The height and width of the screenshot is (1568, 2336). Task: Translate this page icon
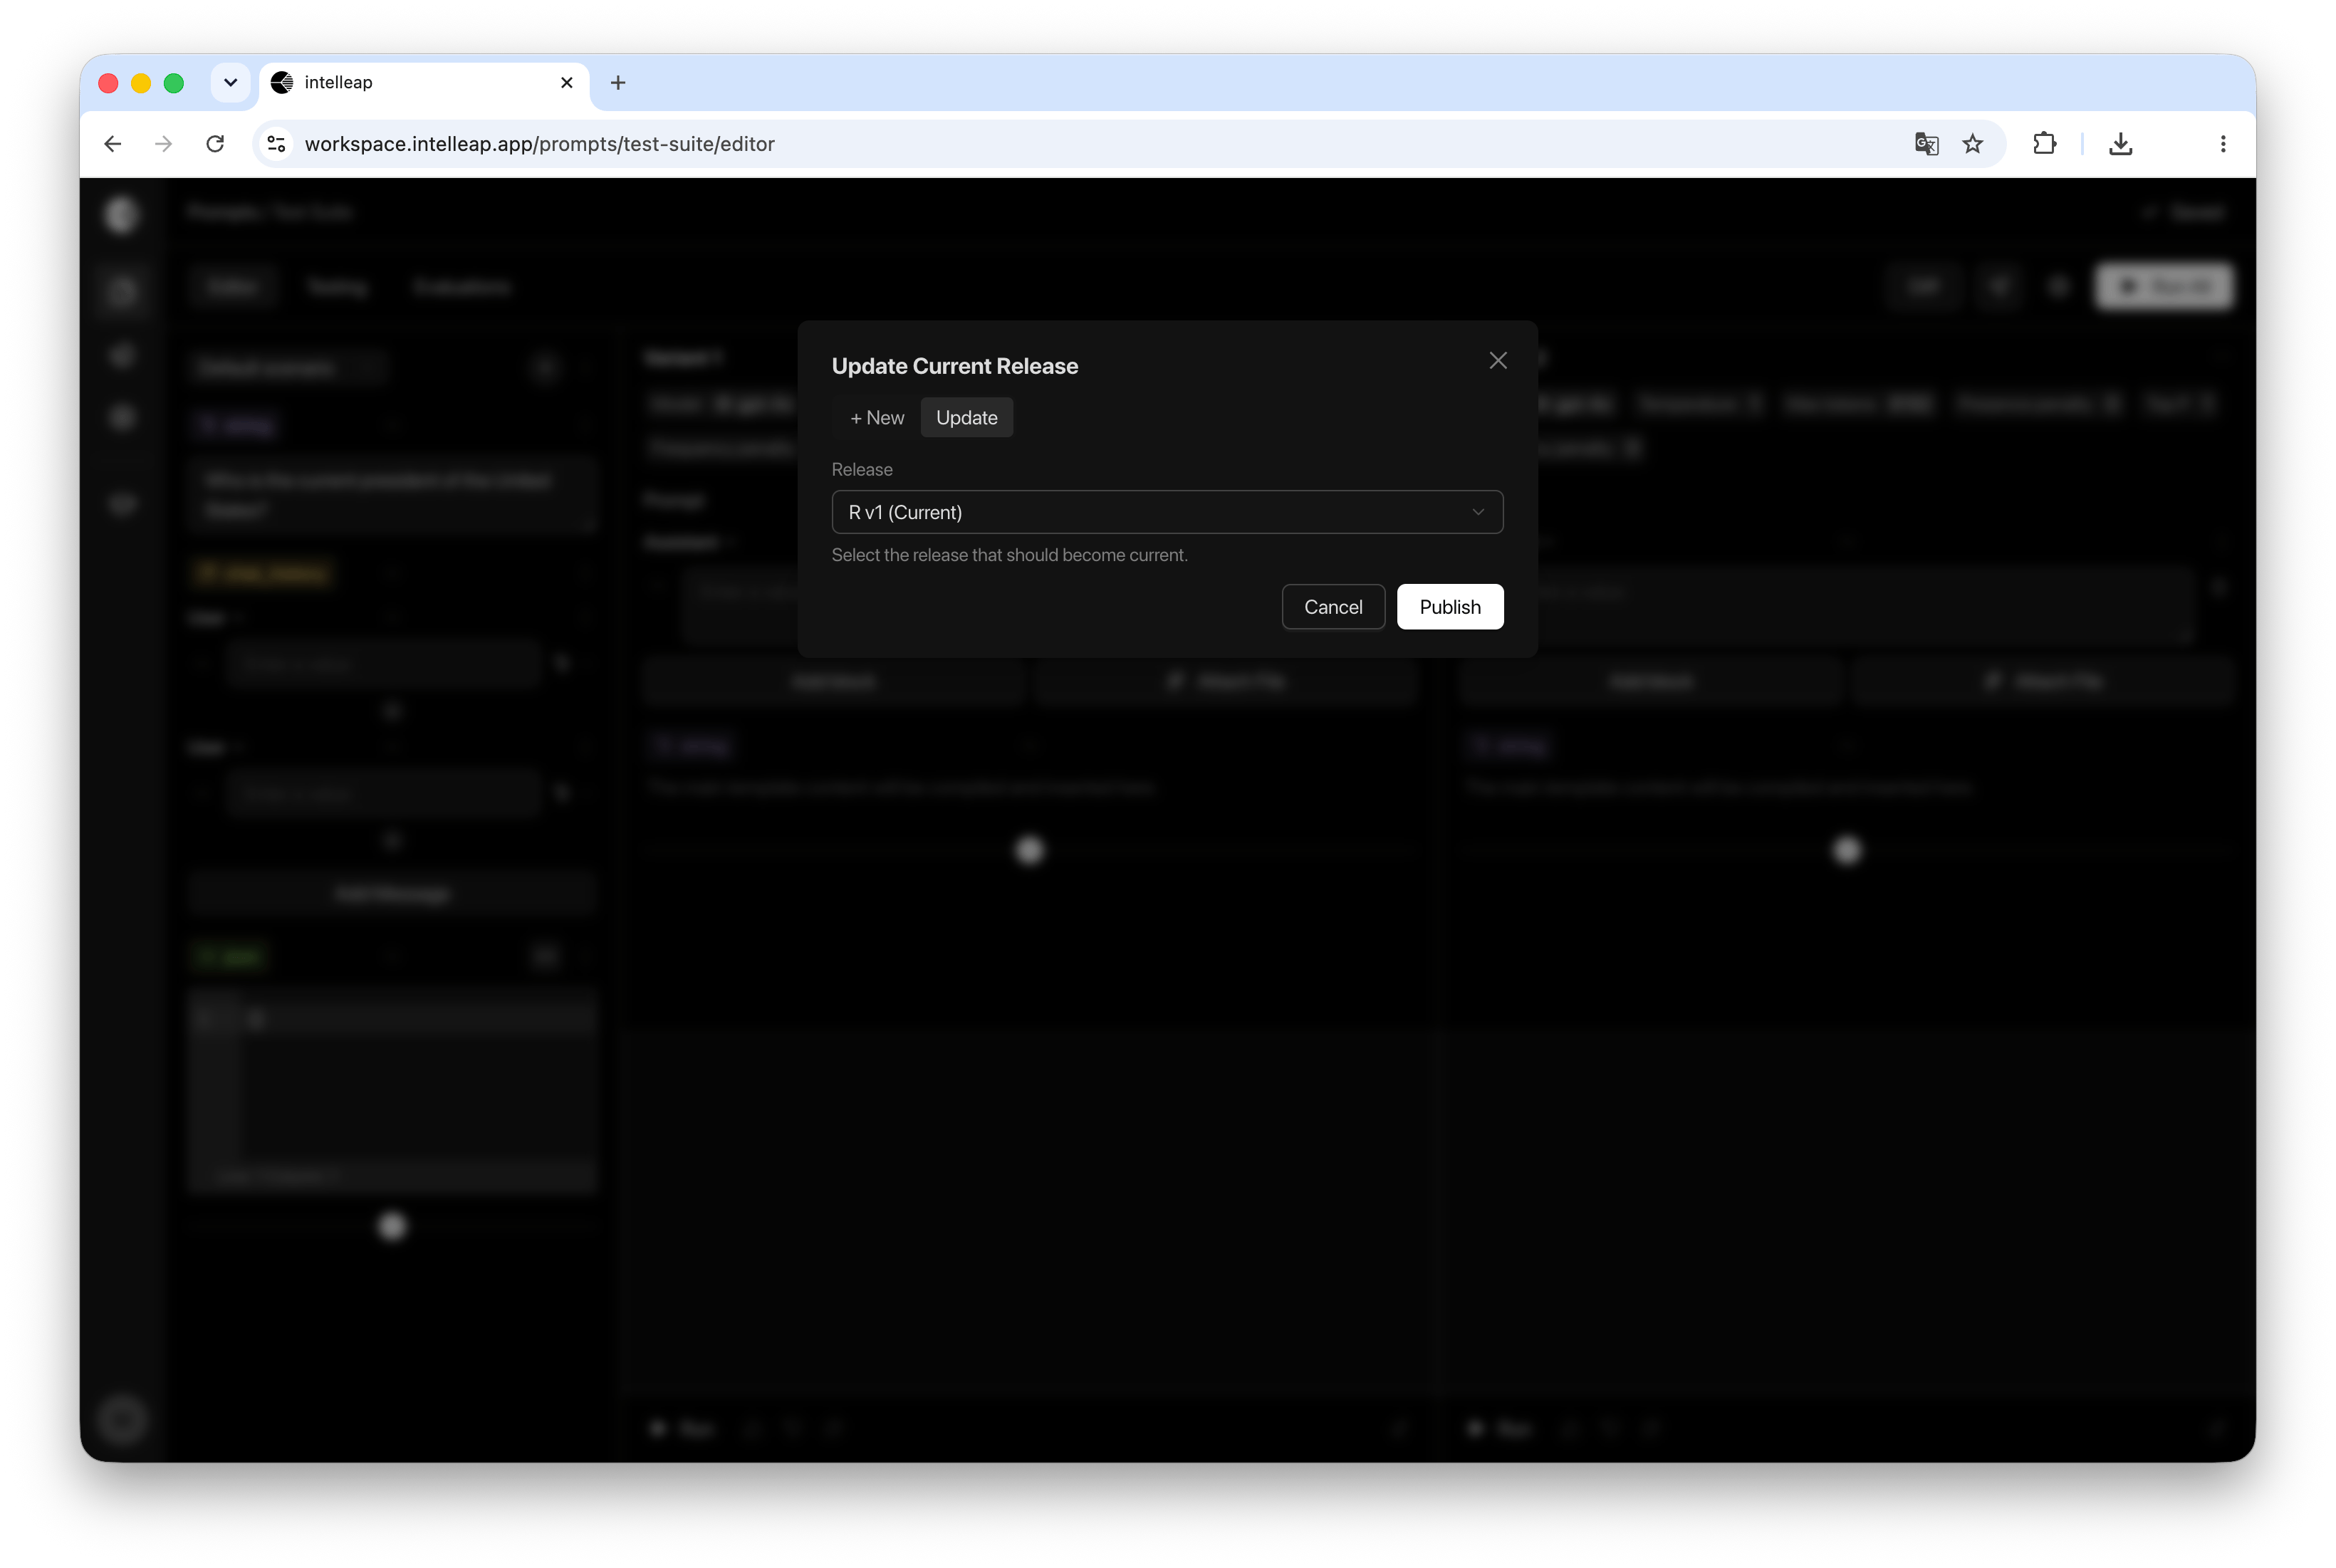point(1926,144)
